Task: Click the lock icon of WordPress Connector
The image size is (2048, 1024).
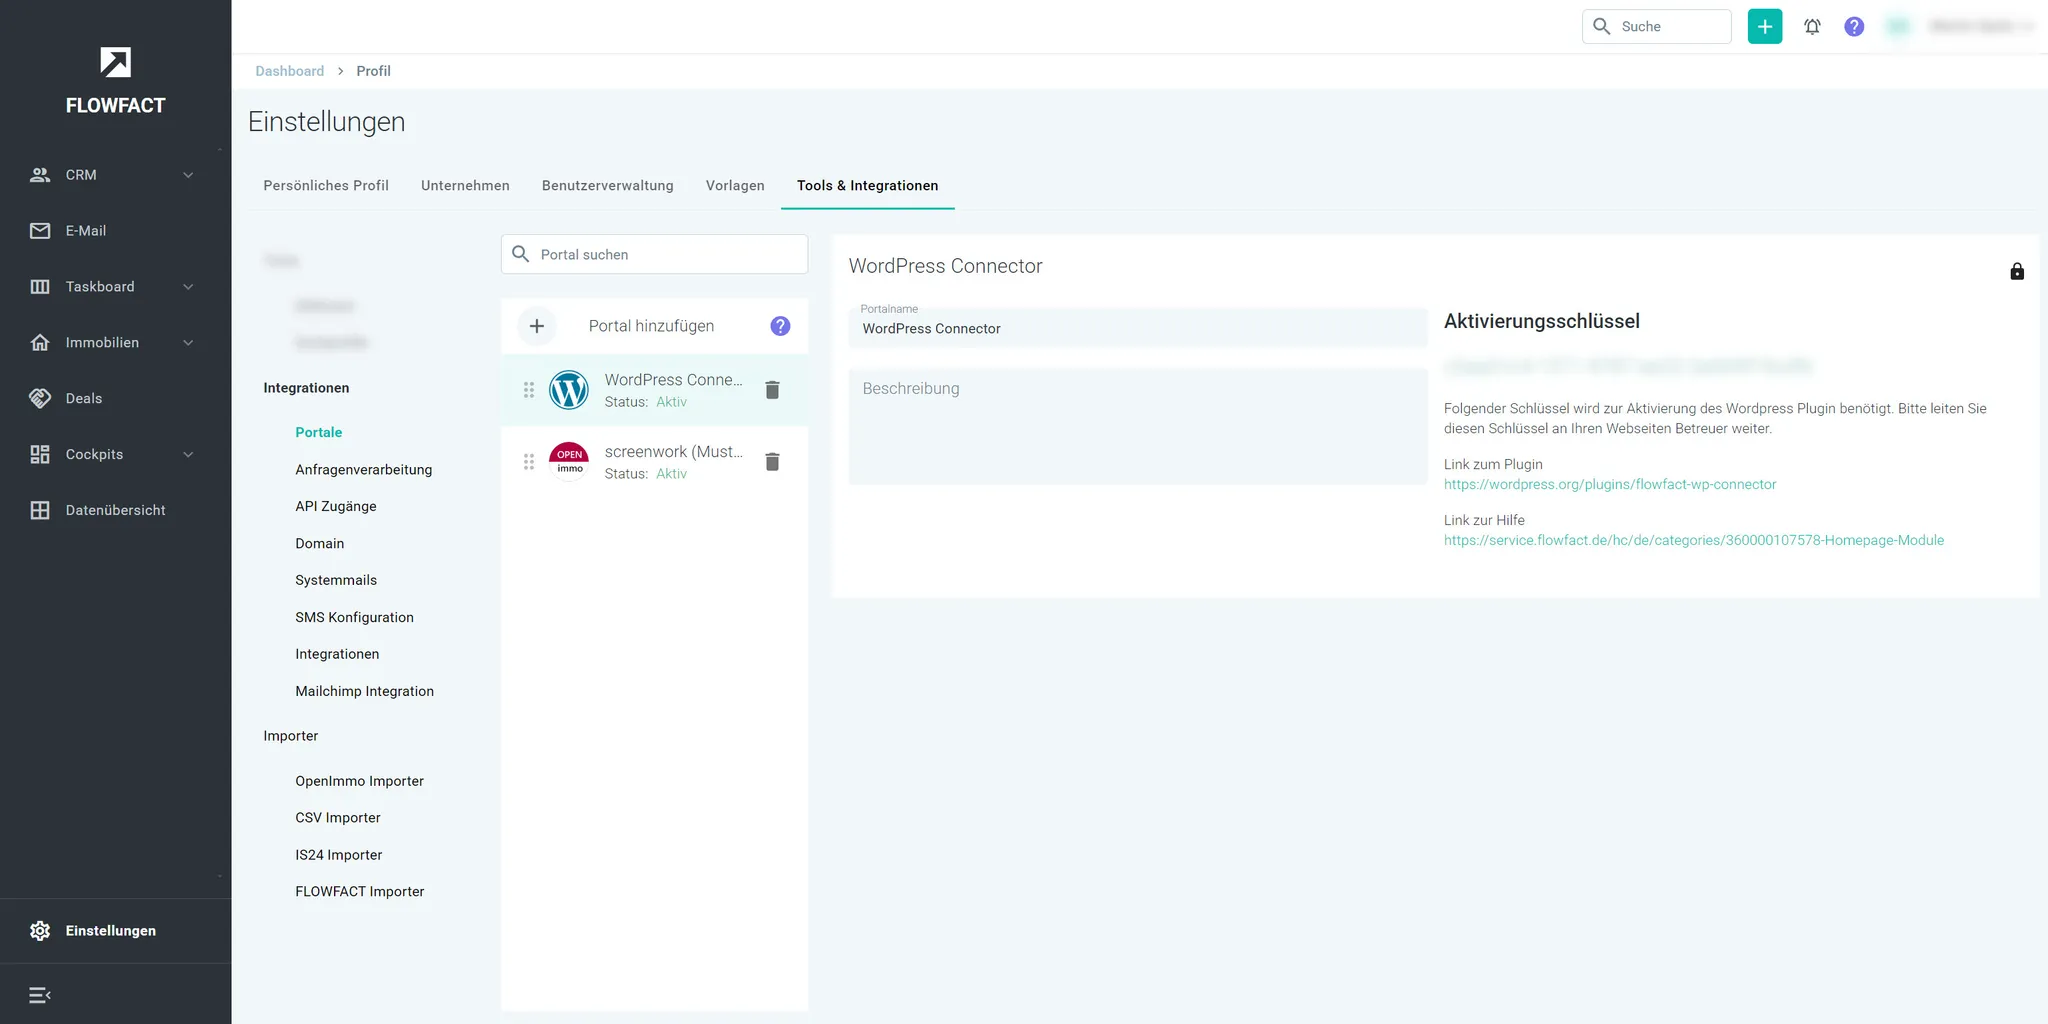Action: [2017, 271]
